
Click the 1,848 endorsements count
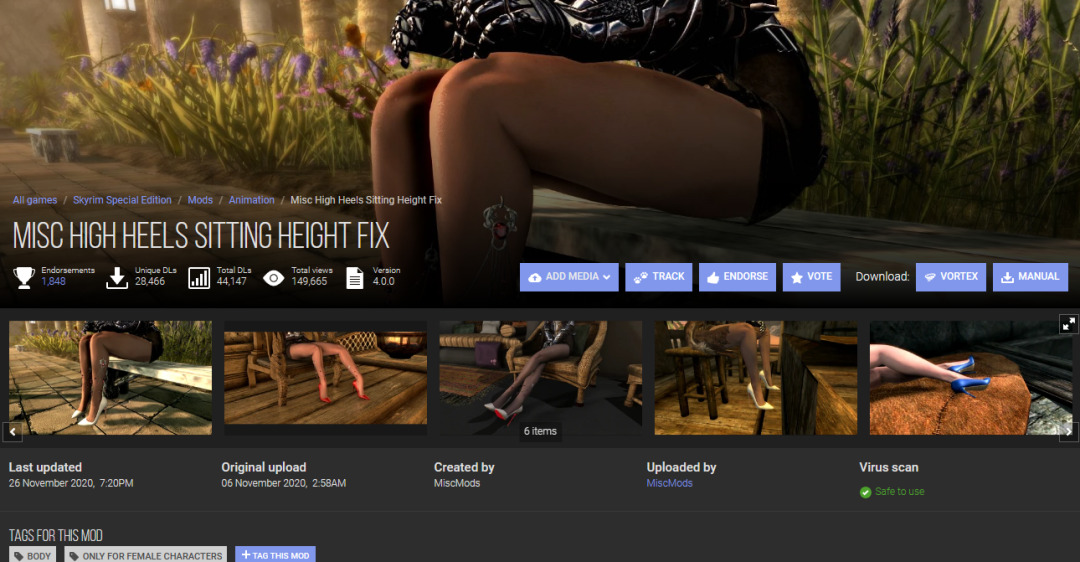(x=53, y=282)
